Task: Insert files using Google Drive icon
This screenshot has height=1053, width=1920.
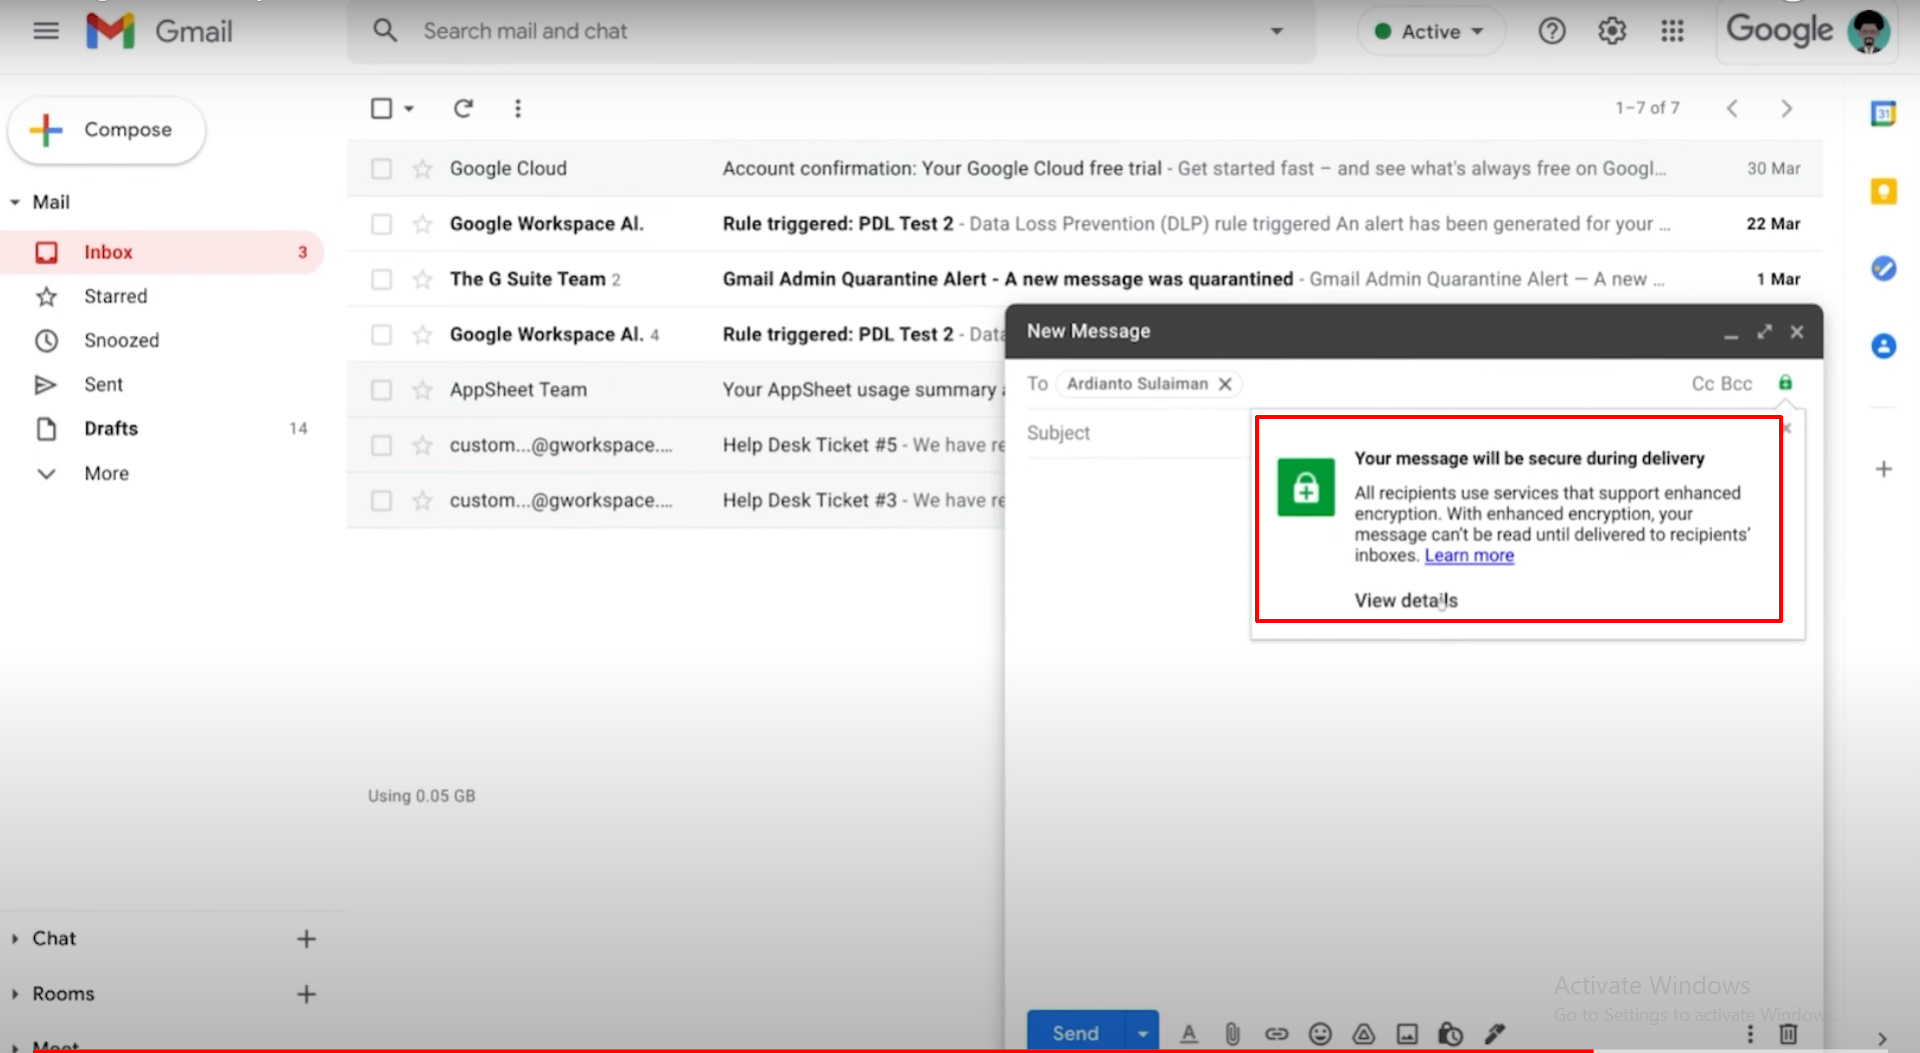Action: coord(1364,1033)
